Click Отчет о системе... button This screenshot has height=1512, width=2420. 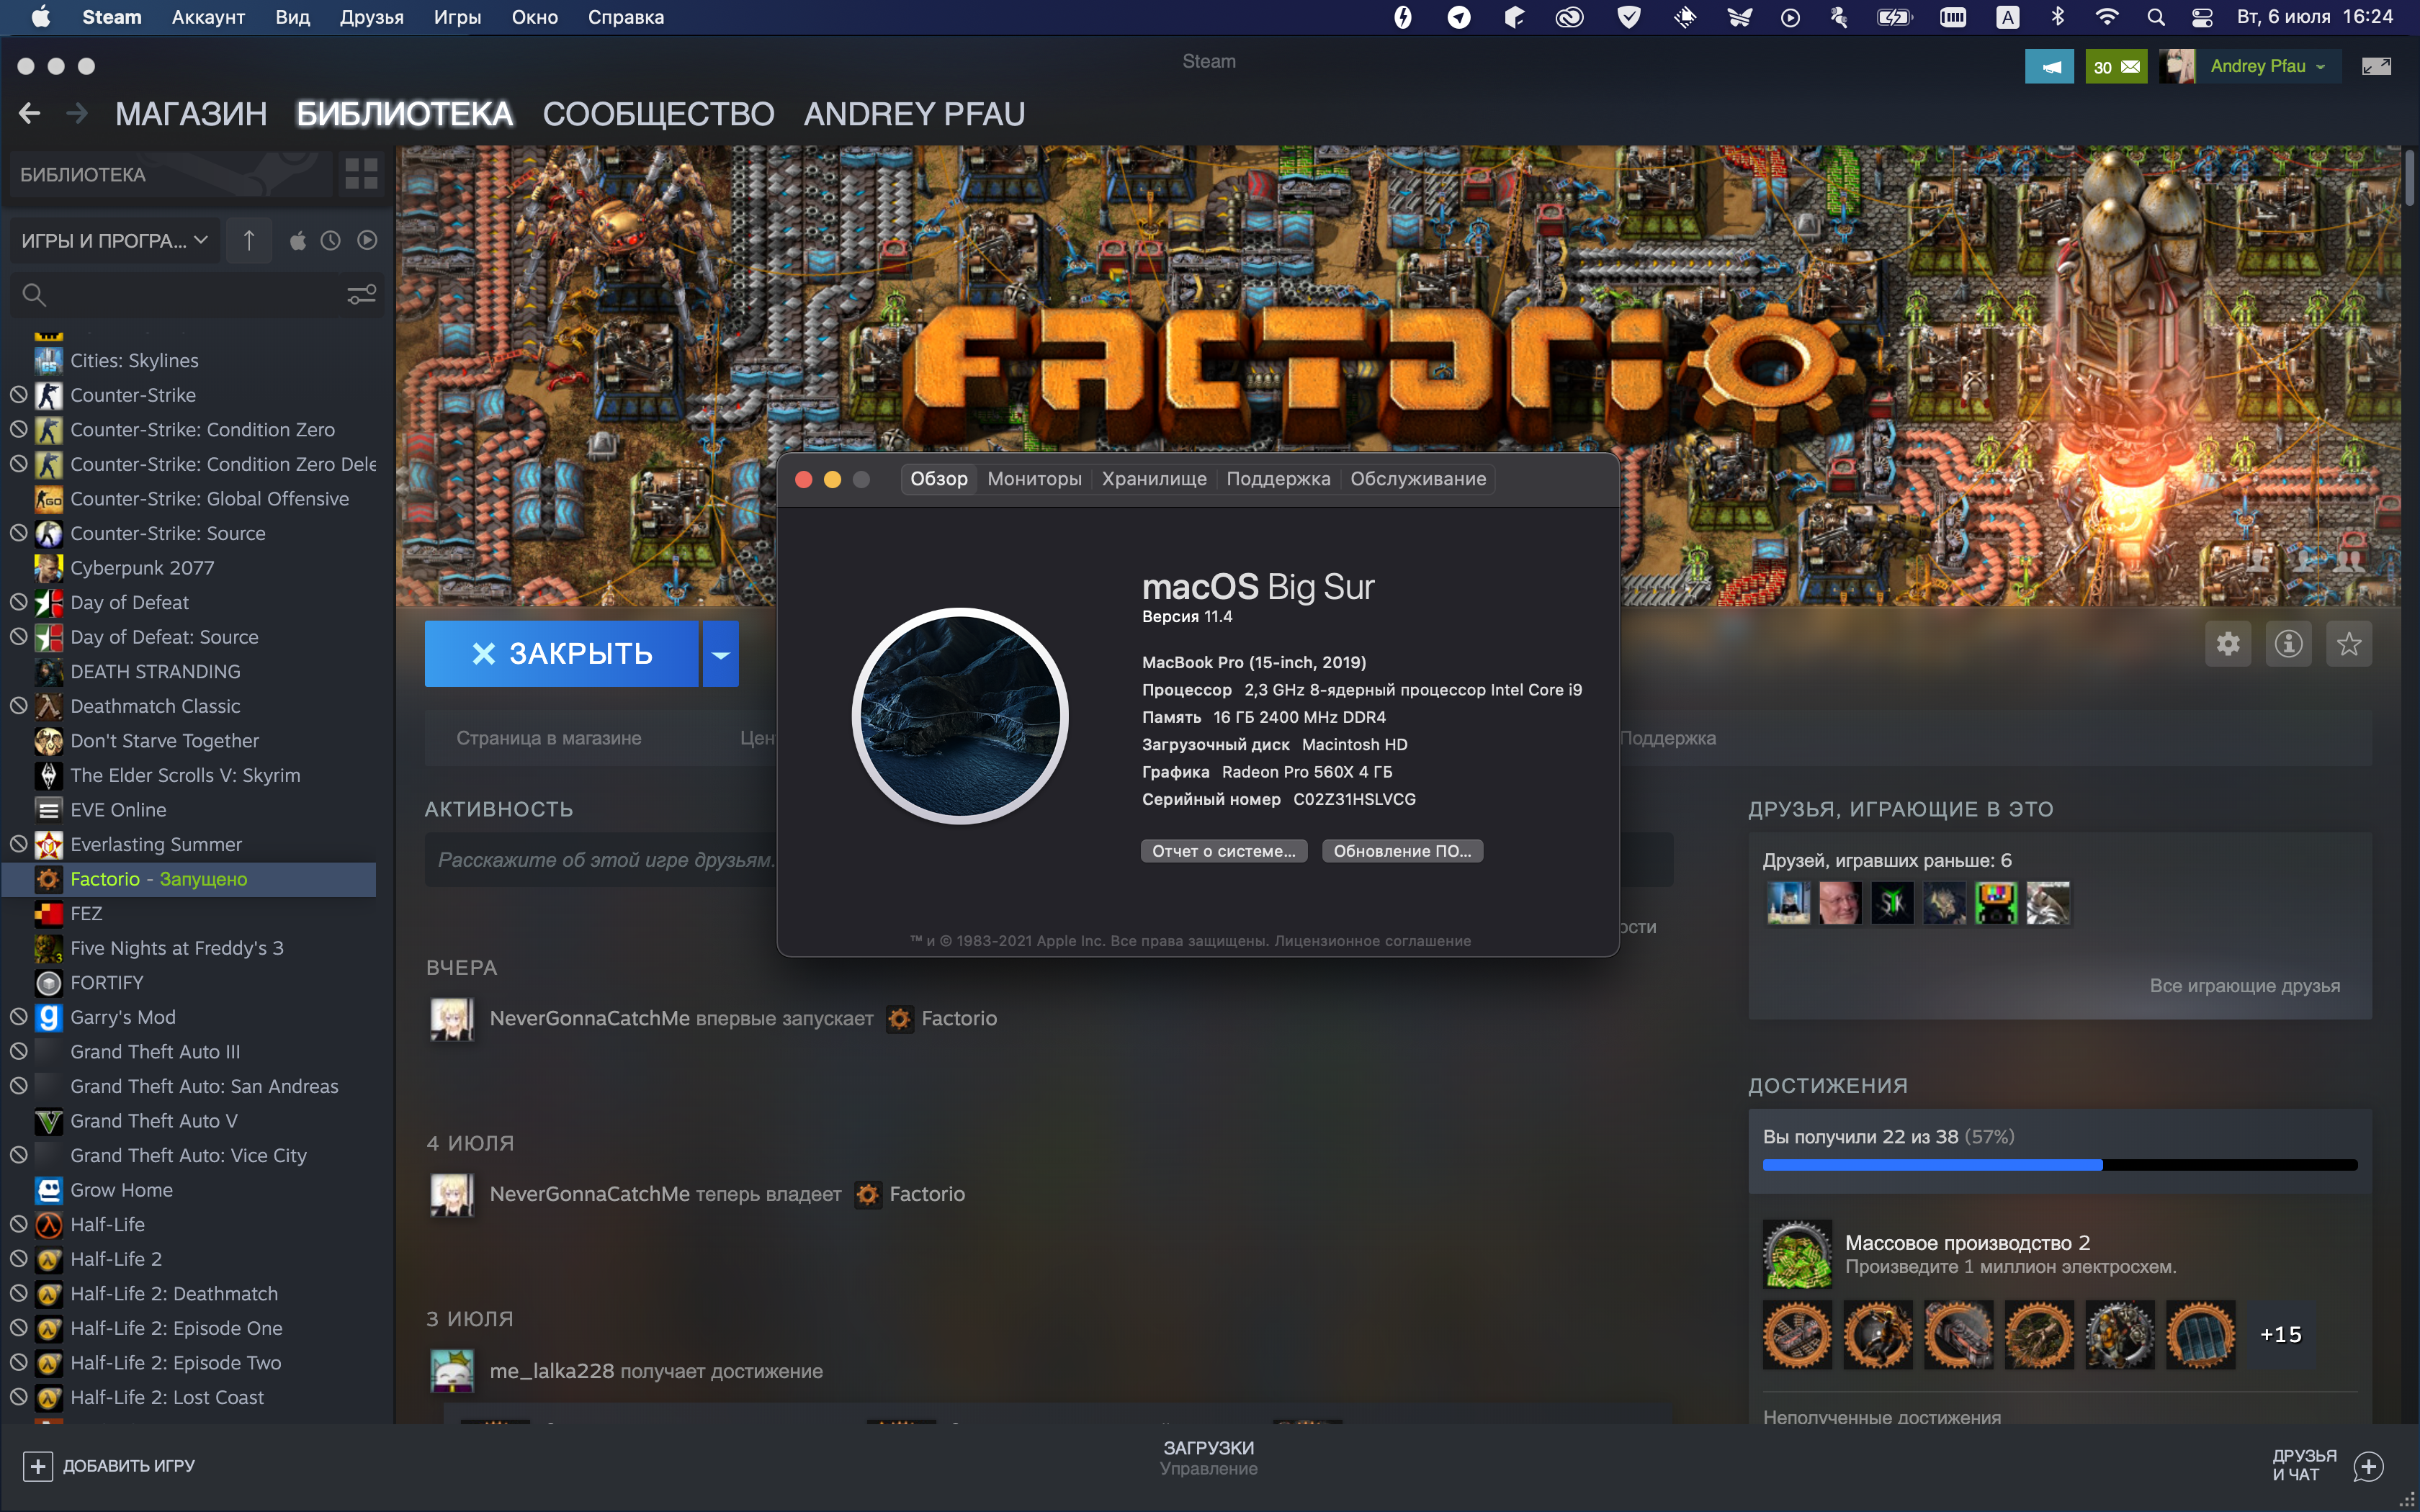1224,851
